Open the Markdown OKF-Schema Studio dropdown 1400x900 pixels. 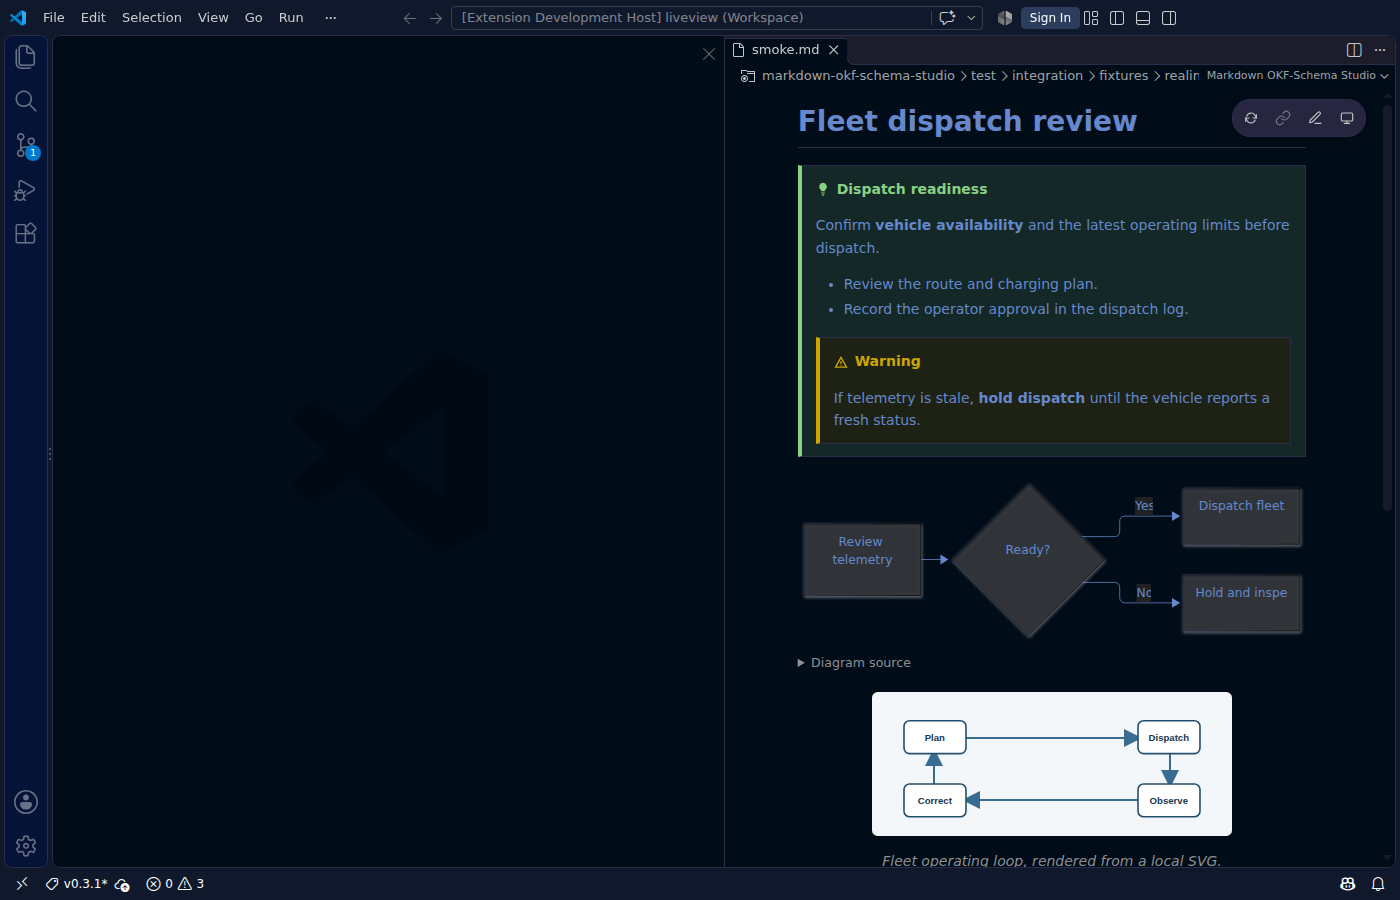coord(1297,76)
